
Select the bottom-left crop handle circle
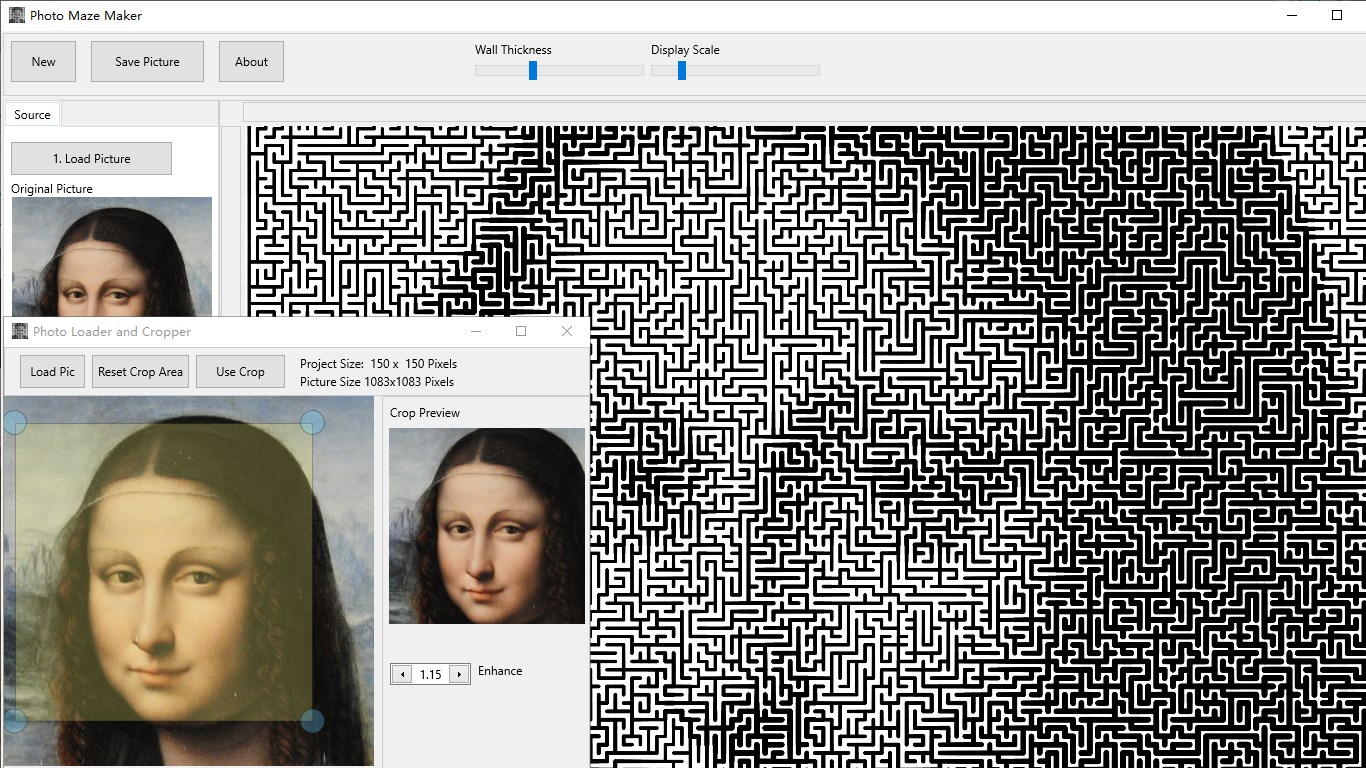coord(15,720)
